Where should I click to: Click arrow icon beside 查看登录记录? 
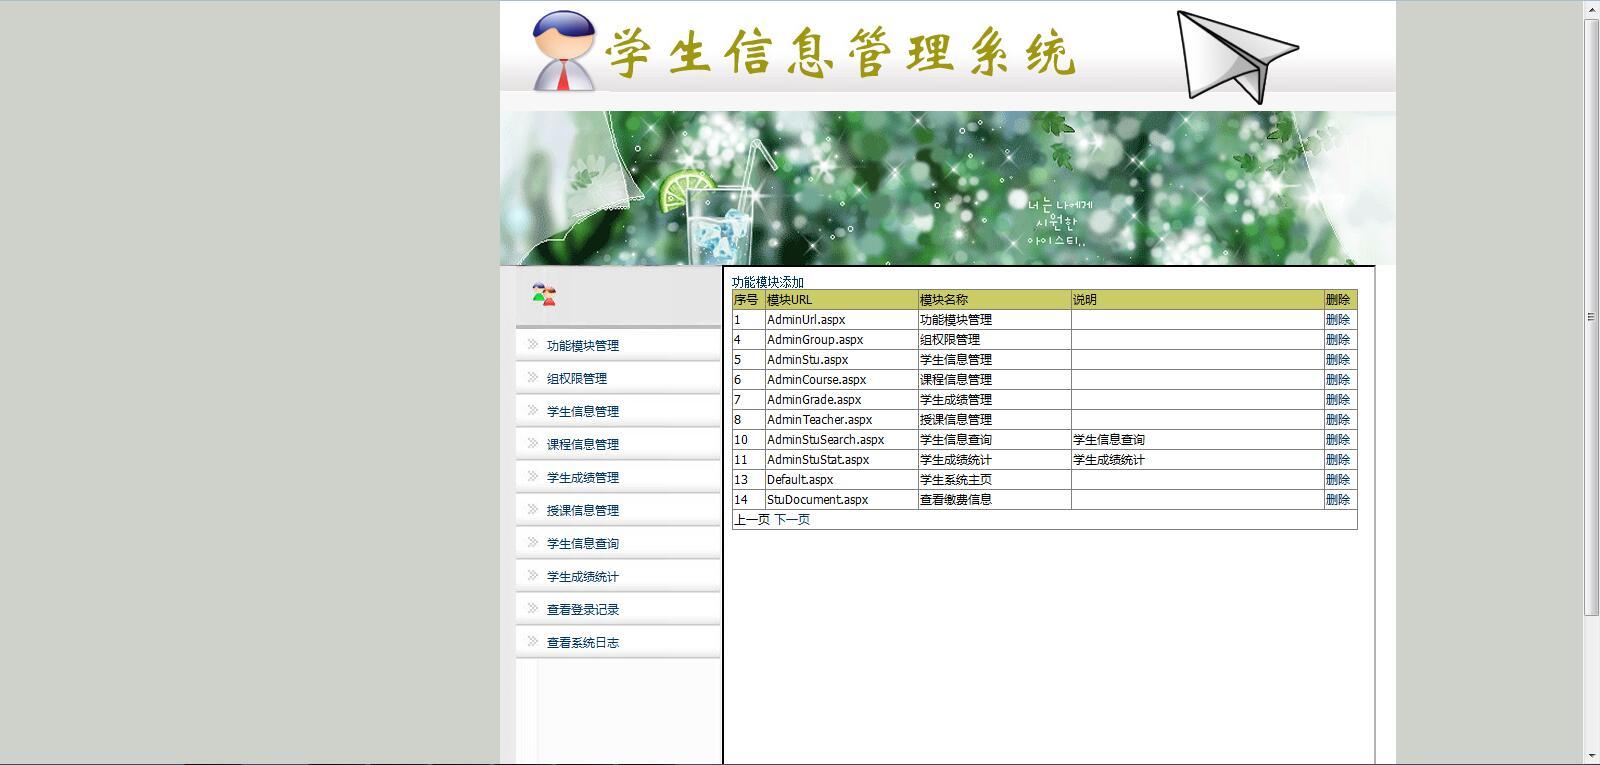click(532, 609)
